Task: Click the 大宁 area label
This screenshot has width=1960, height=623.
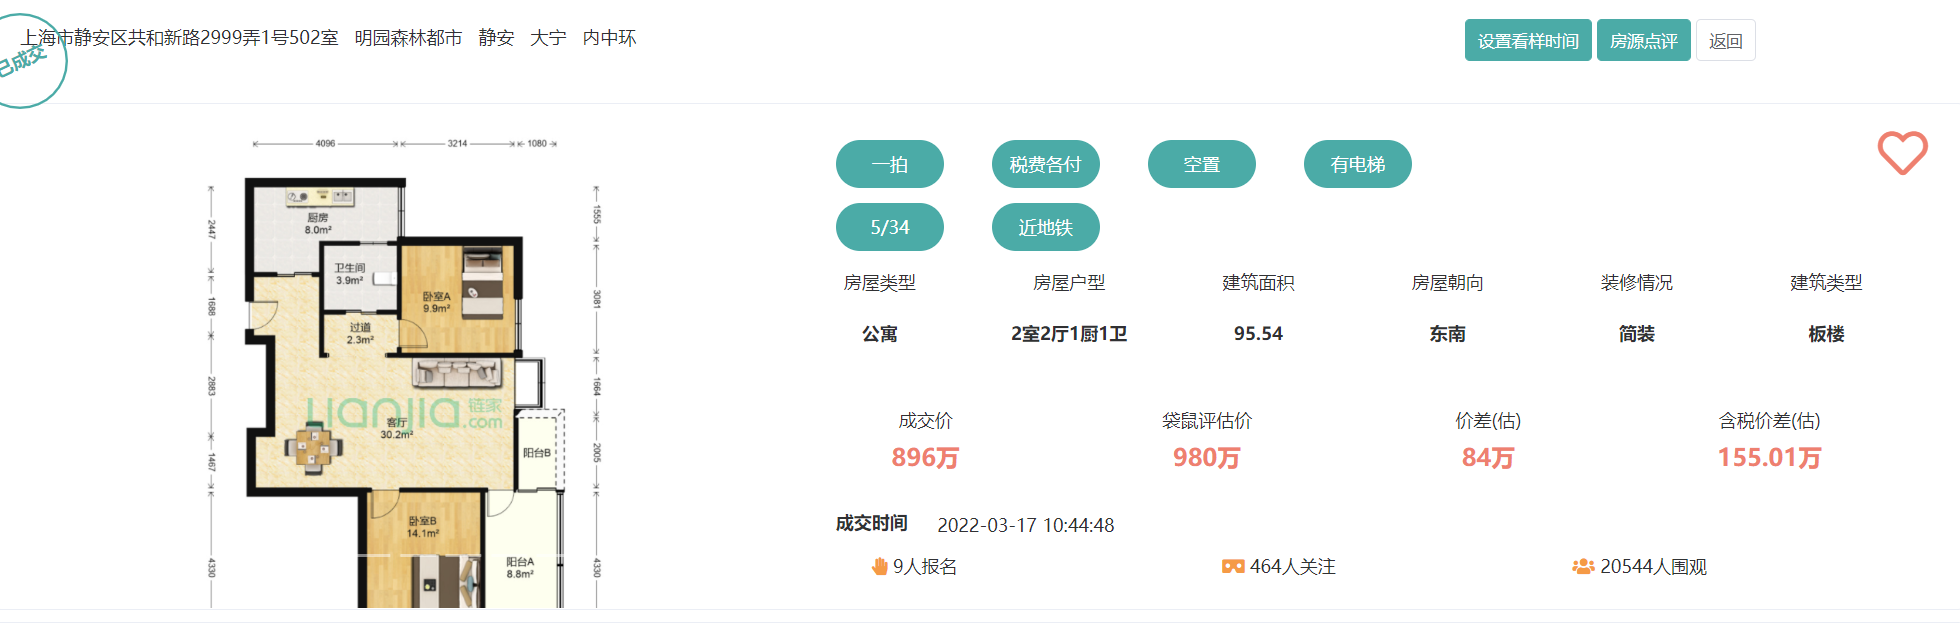Action: point(548,38)
